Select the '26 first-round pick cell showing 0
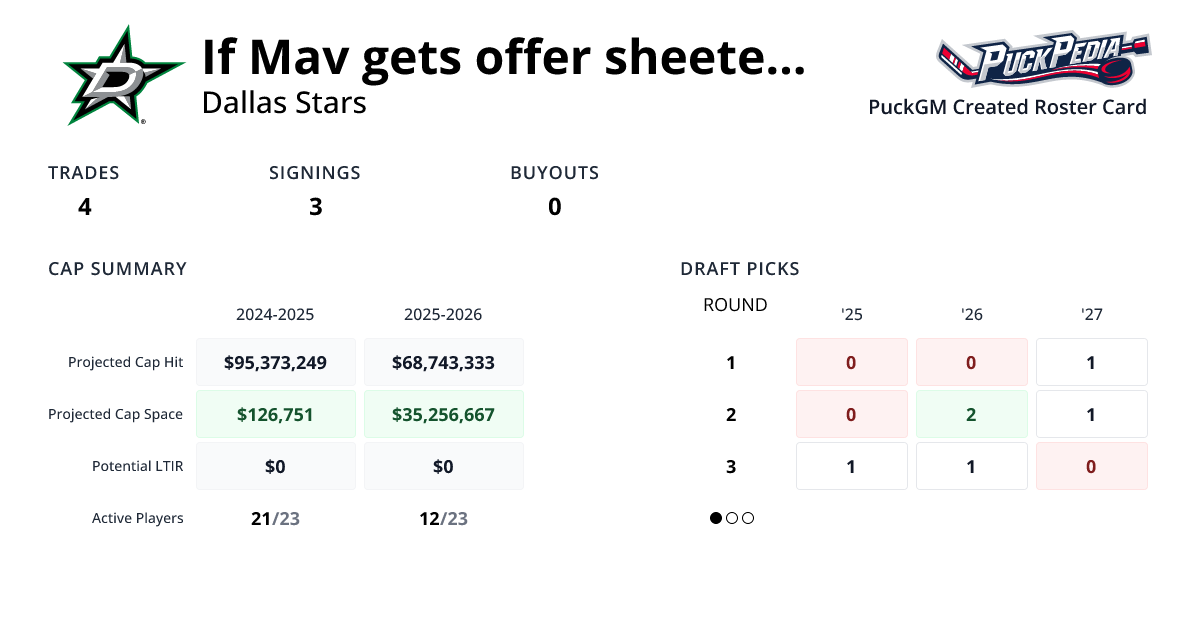 [x=971, y=361]
